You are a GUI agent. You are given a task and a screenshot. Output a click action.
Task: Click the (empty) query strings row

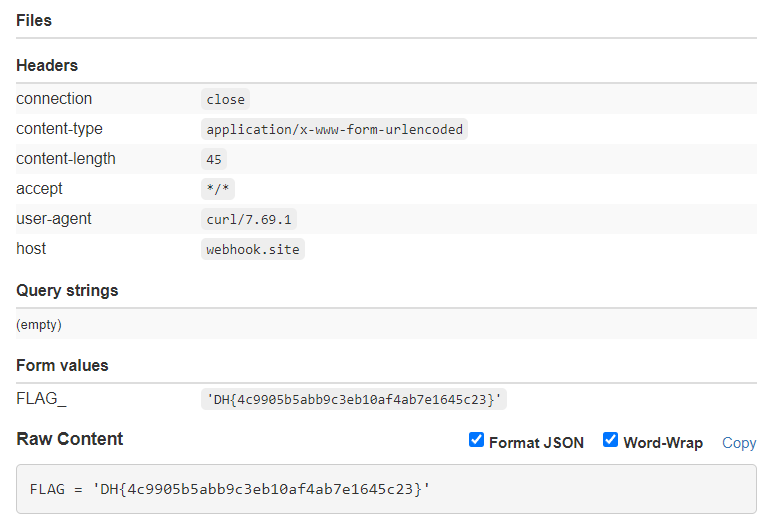39,325
